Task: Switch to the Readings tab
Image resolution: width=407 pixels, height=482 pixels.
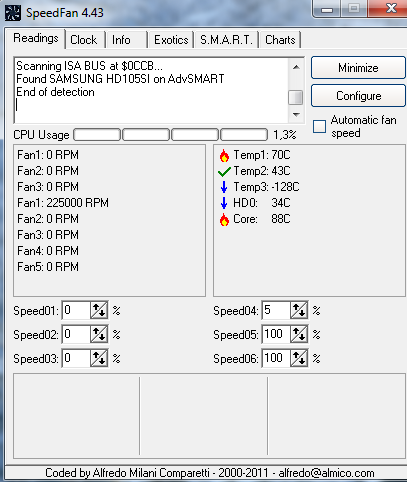Action: point(36,39)
